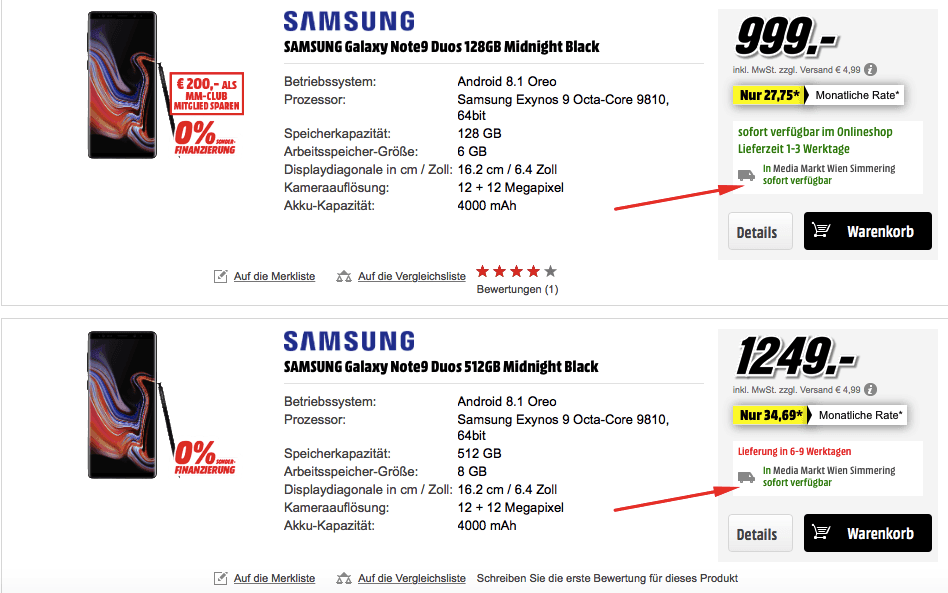The width and height of the screenshot is (948, 593).
Task: Add Galaxy Note9 512GB to Warenkorb
Action: [868, 533]
